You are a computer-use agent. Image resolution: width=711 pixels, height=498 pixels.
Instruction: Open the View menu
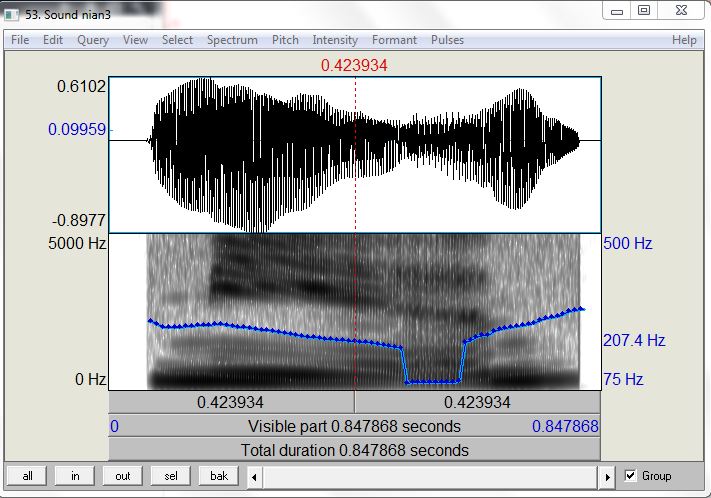coord(135,40)
